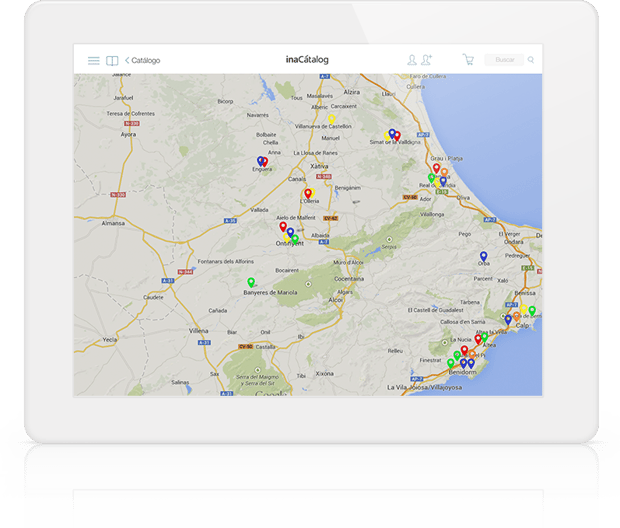Select orange pin above Benidorm

pos(472,354)
